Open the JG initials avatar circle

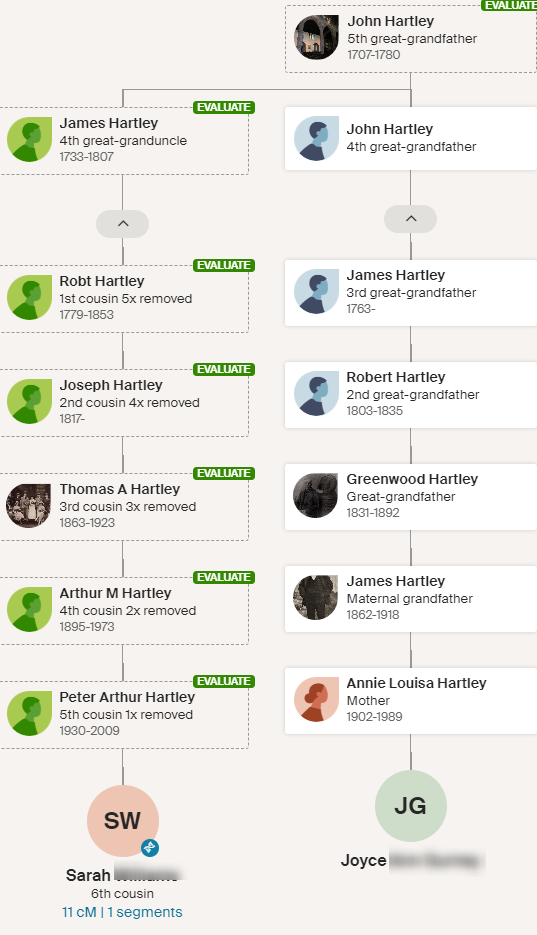pos(411,806)
